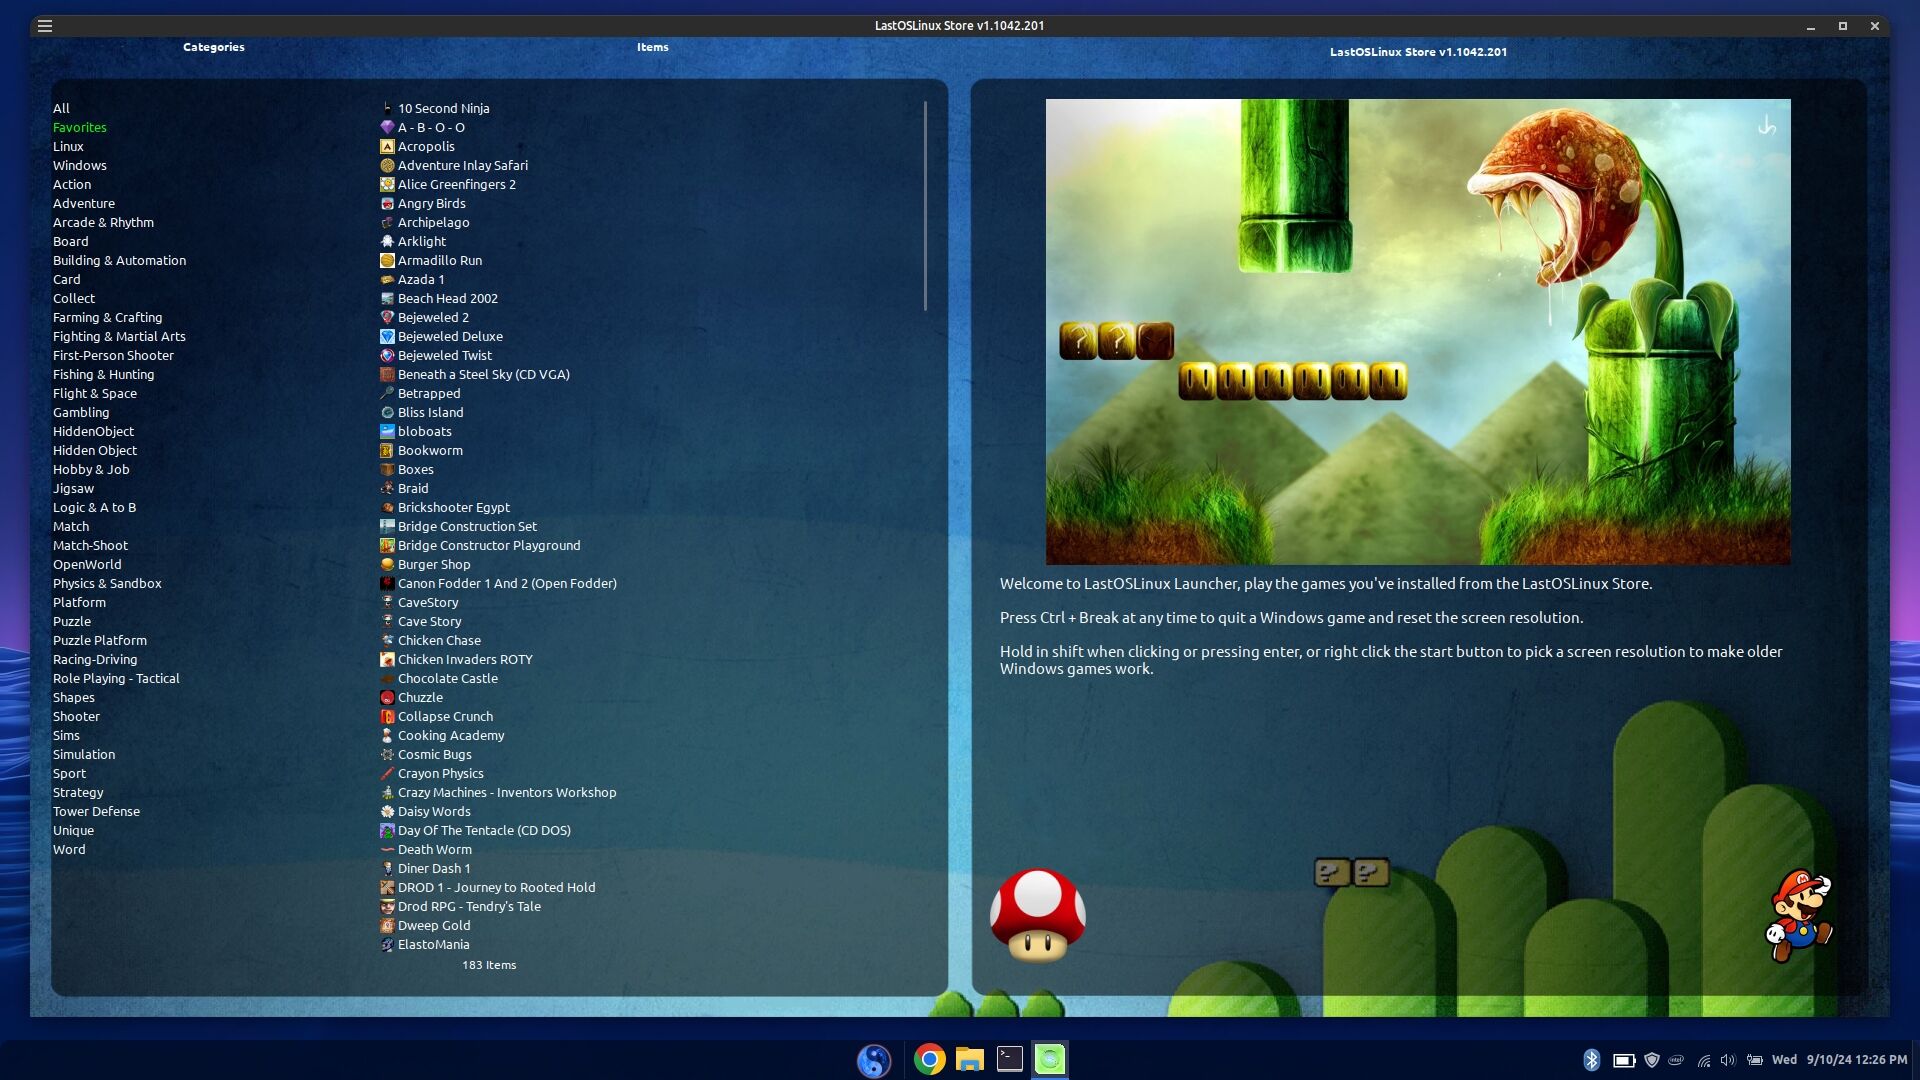The height and width of the screenshot is (1080, 1920).
Task: Click the arrow icon on screenshot corner
Action: tap(1767, 126)
